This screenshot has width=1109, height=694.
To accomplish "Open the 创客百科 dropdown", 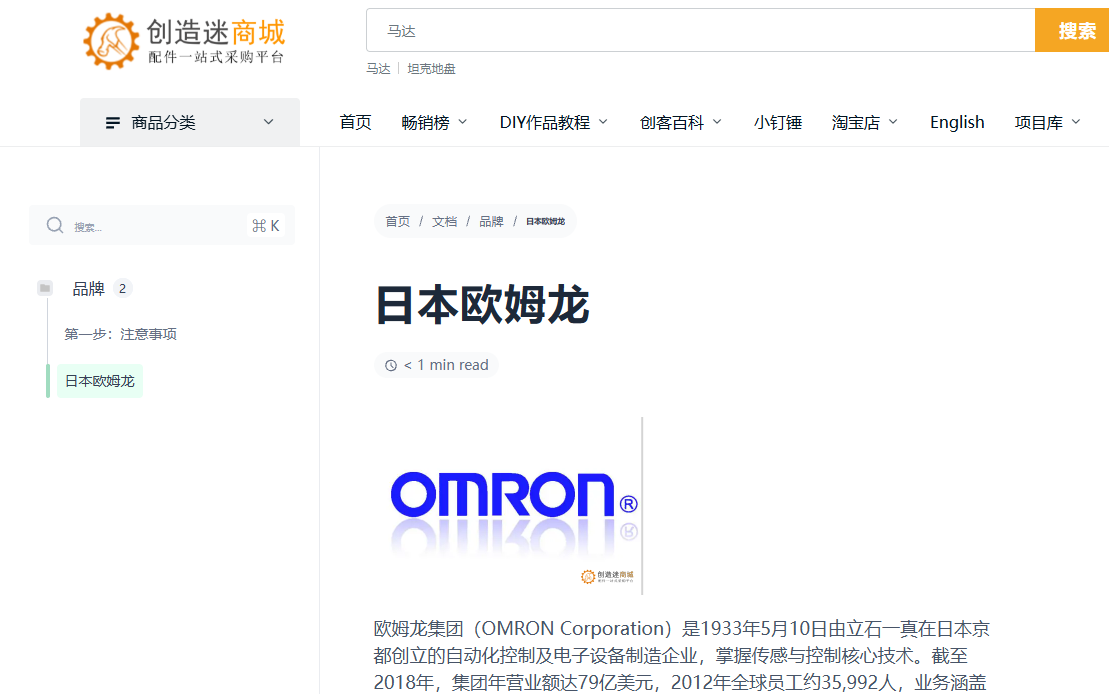I will [681, 123].
